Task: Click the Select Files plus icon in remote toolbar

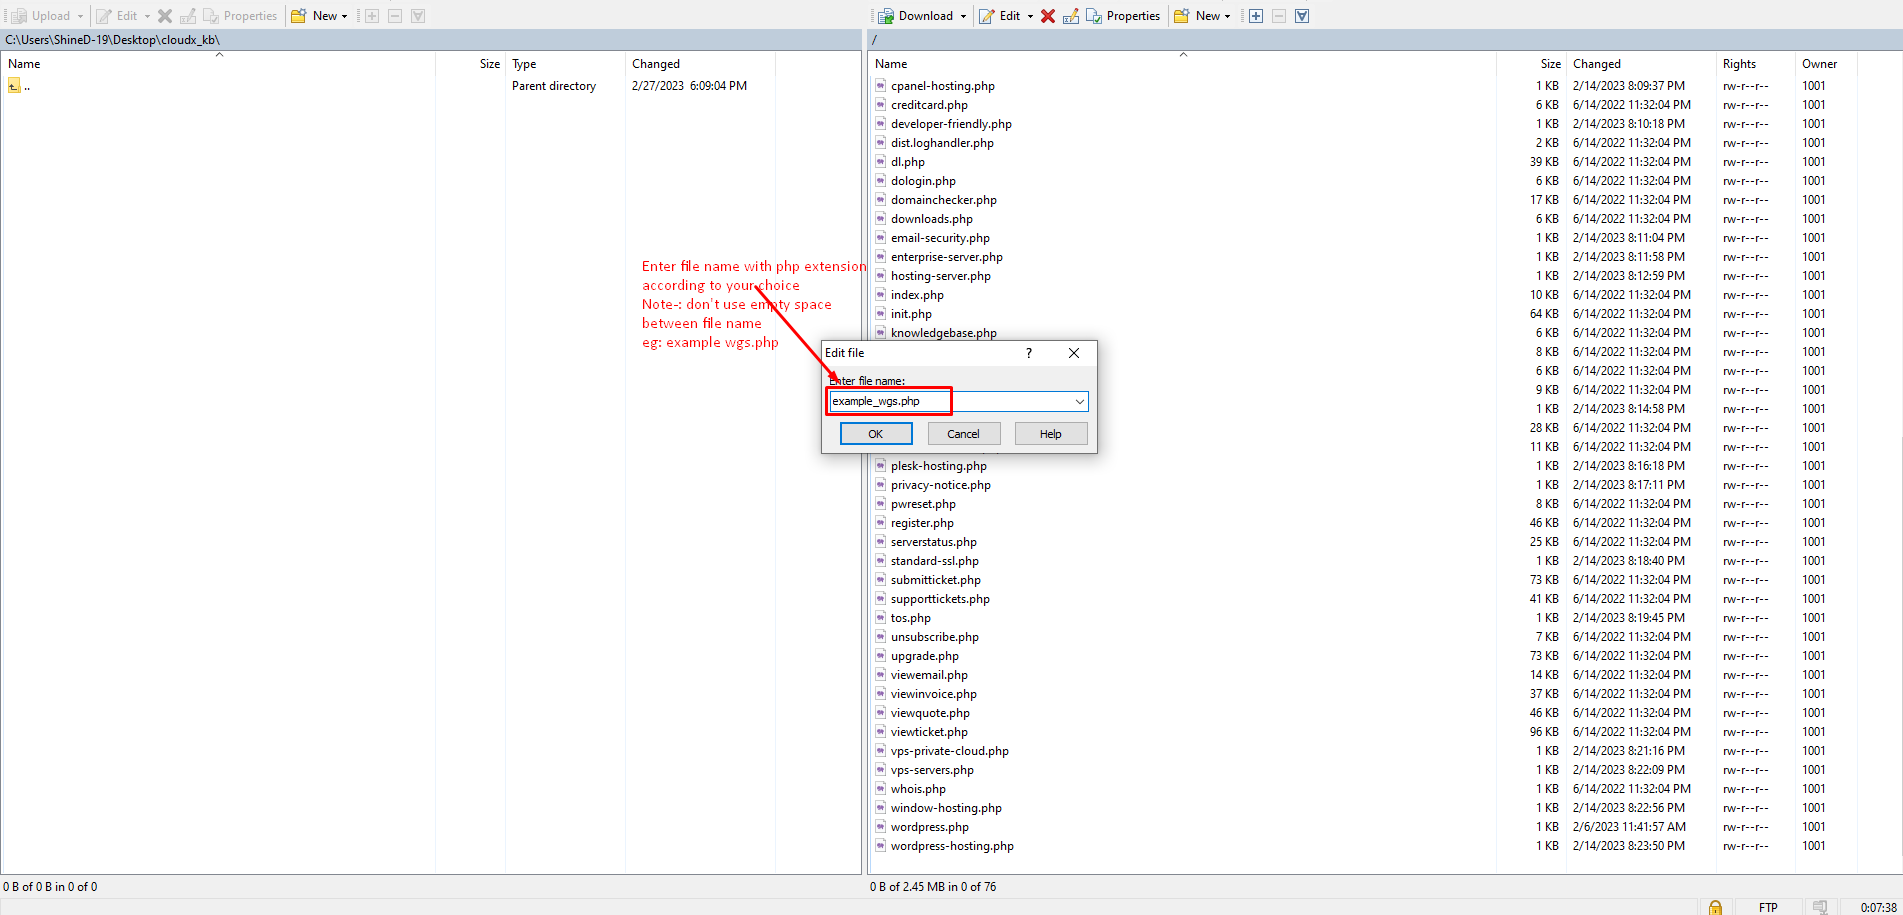Action: [x=1256, y=16]
